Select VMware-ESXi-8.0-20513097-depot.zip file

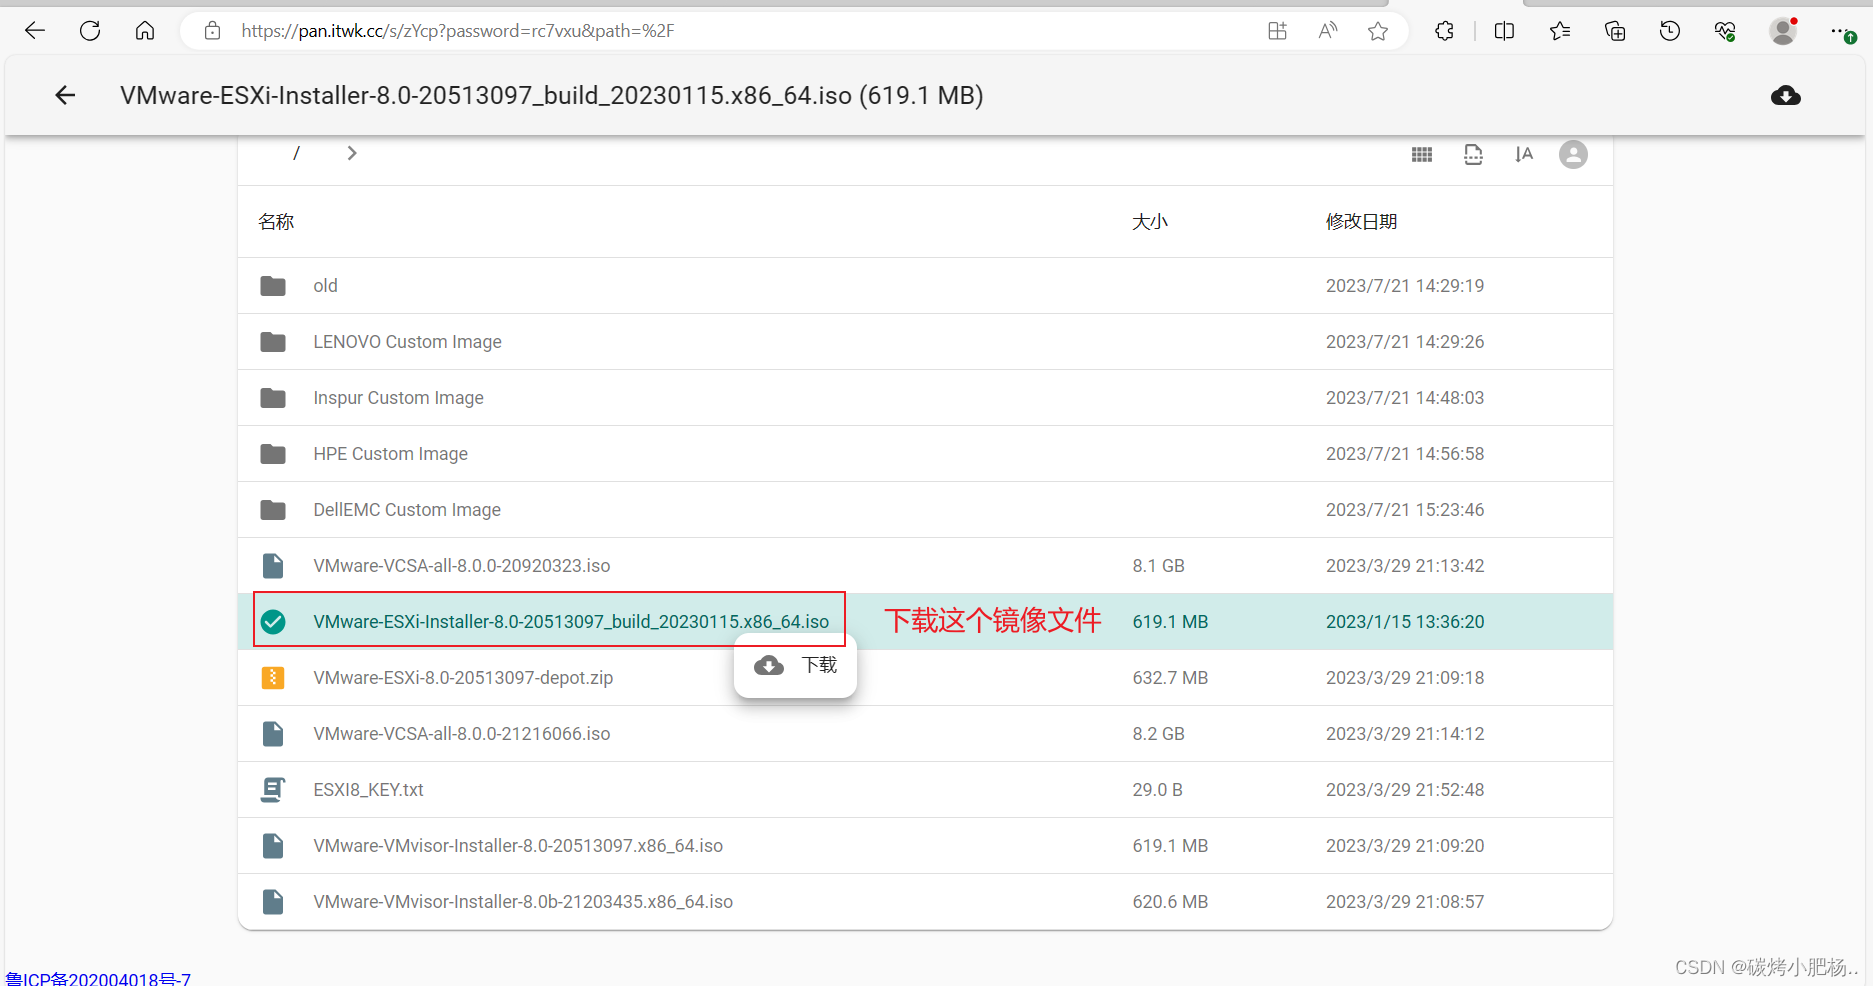[463, 678]
